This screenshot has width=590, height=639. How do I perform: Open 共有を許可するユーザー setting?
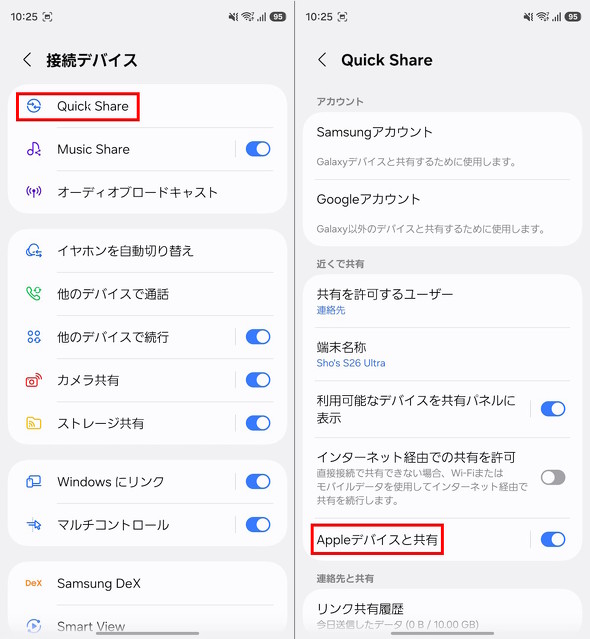pyautogui.click(x=442, y=301)
